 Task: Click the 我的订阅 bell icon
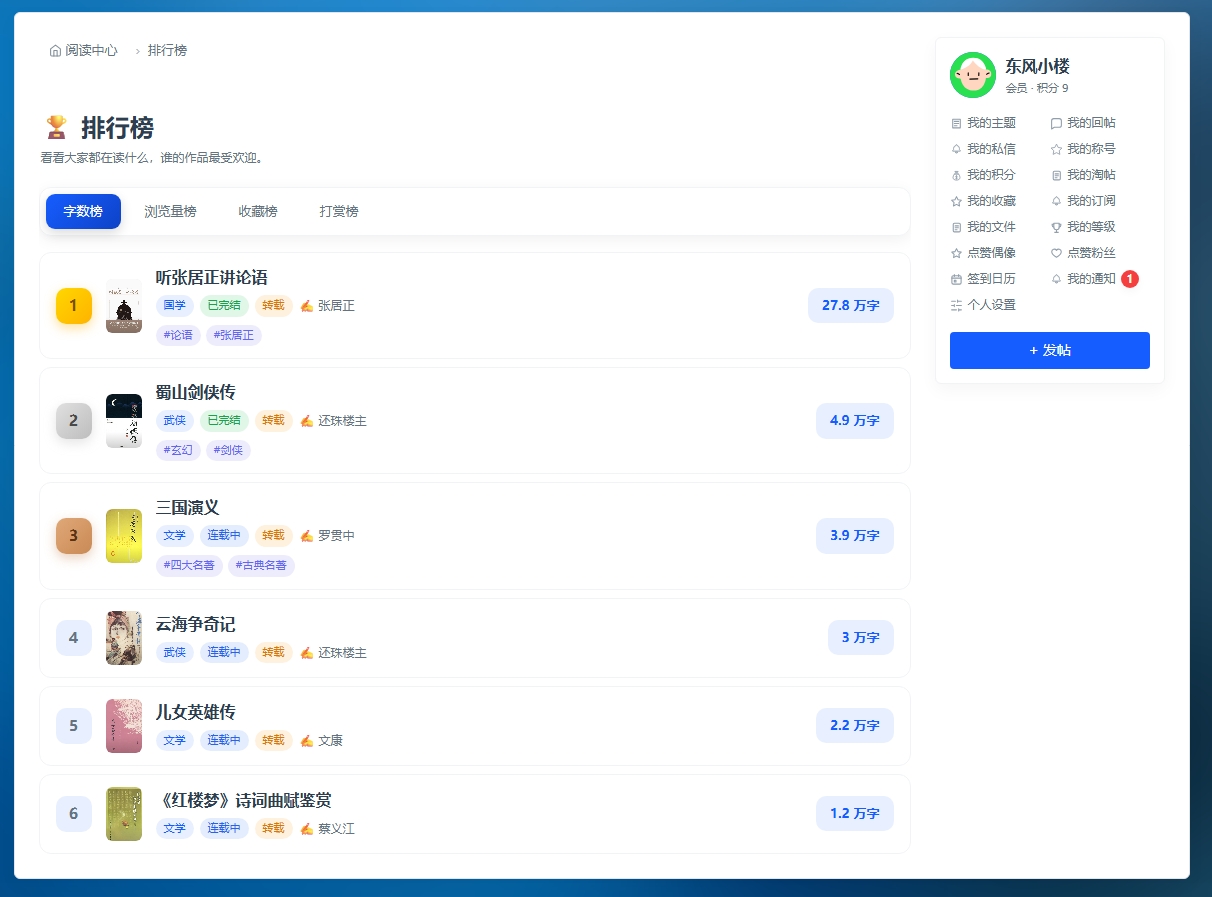(1056, 201)
